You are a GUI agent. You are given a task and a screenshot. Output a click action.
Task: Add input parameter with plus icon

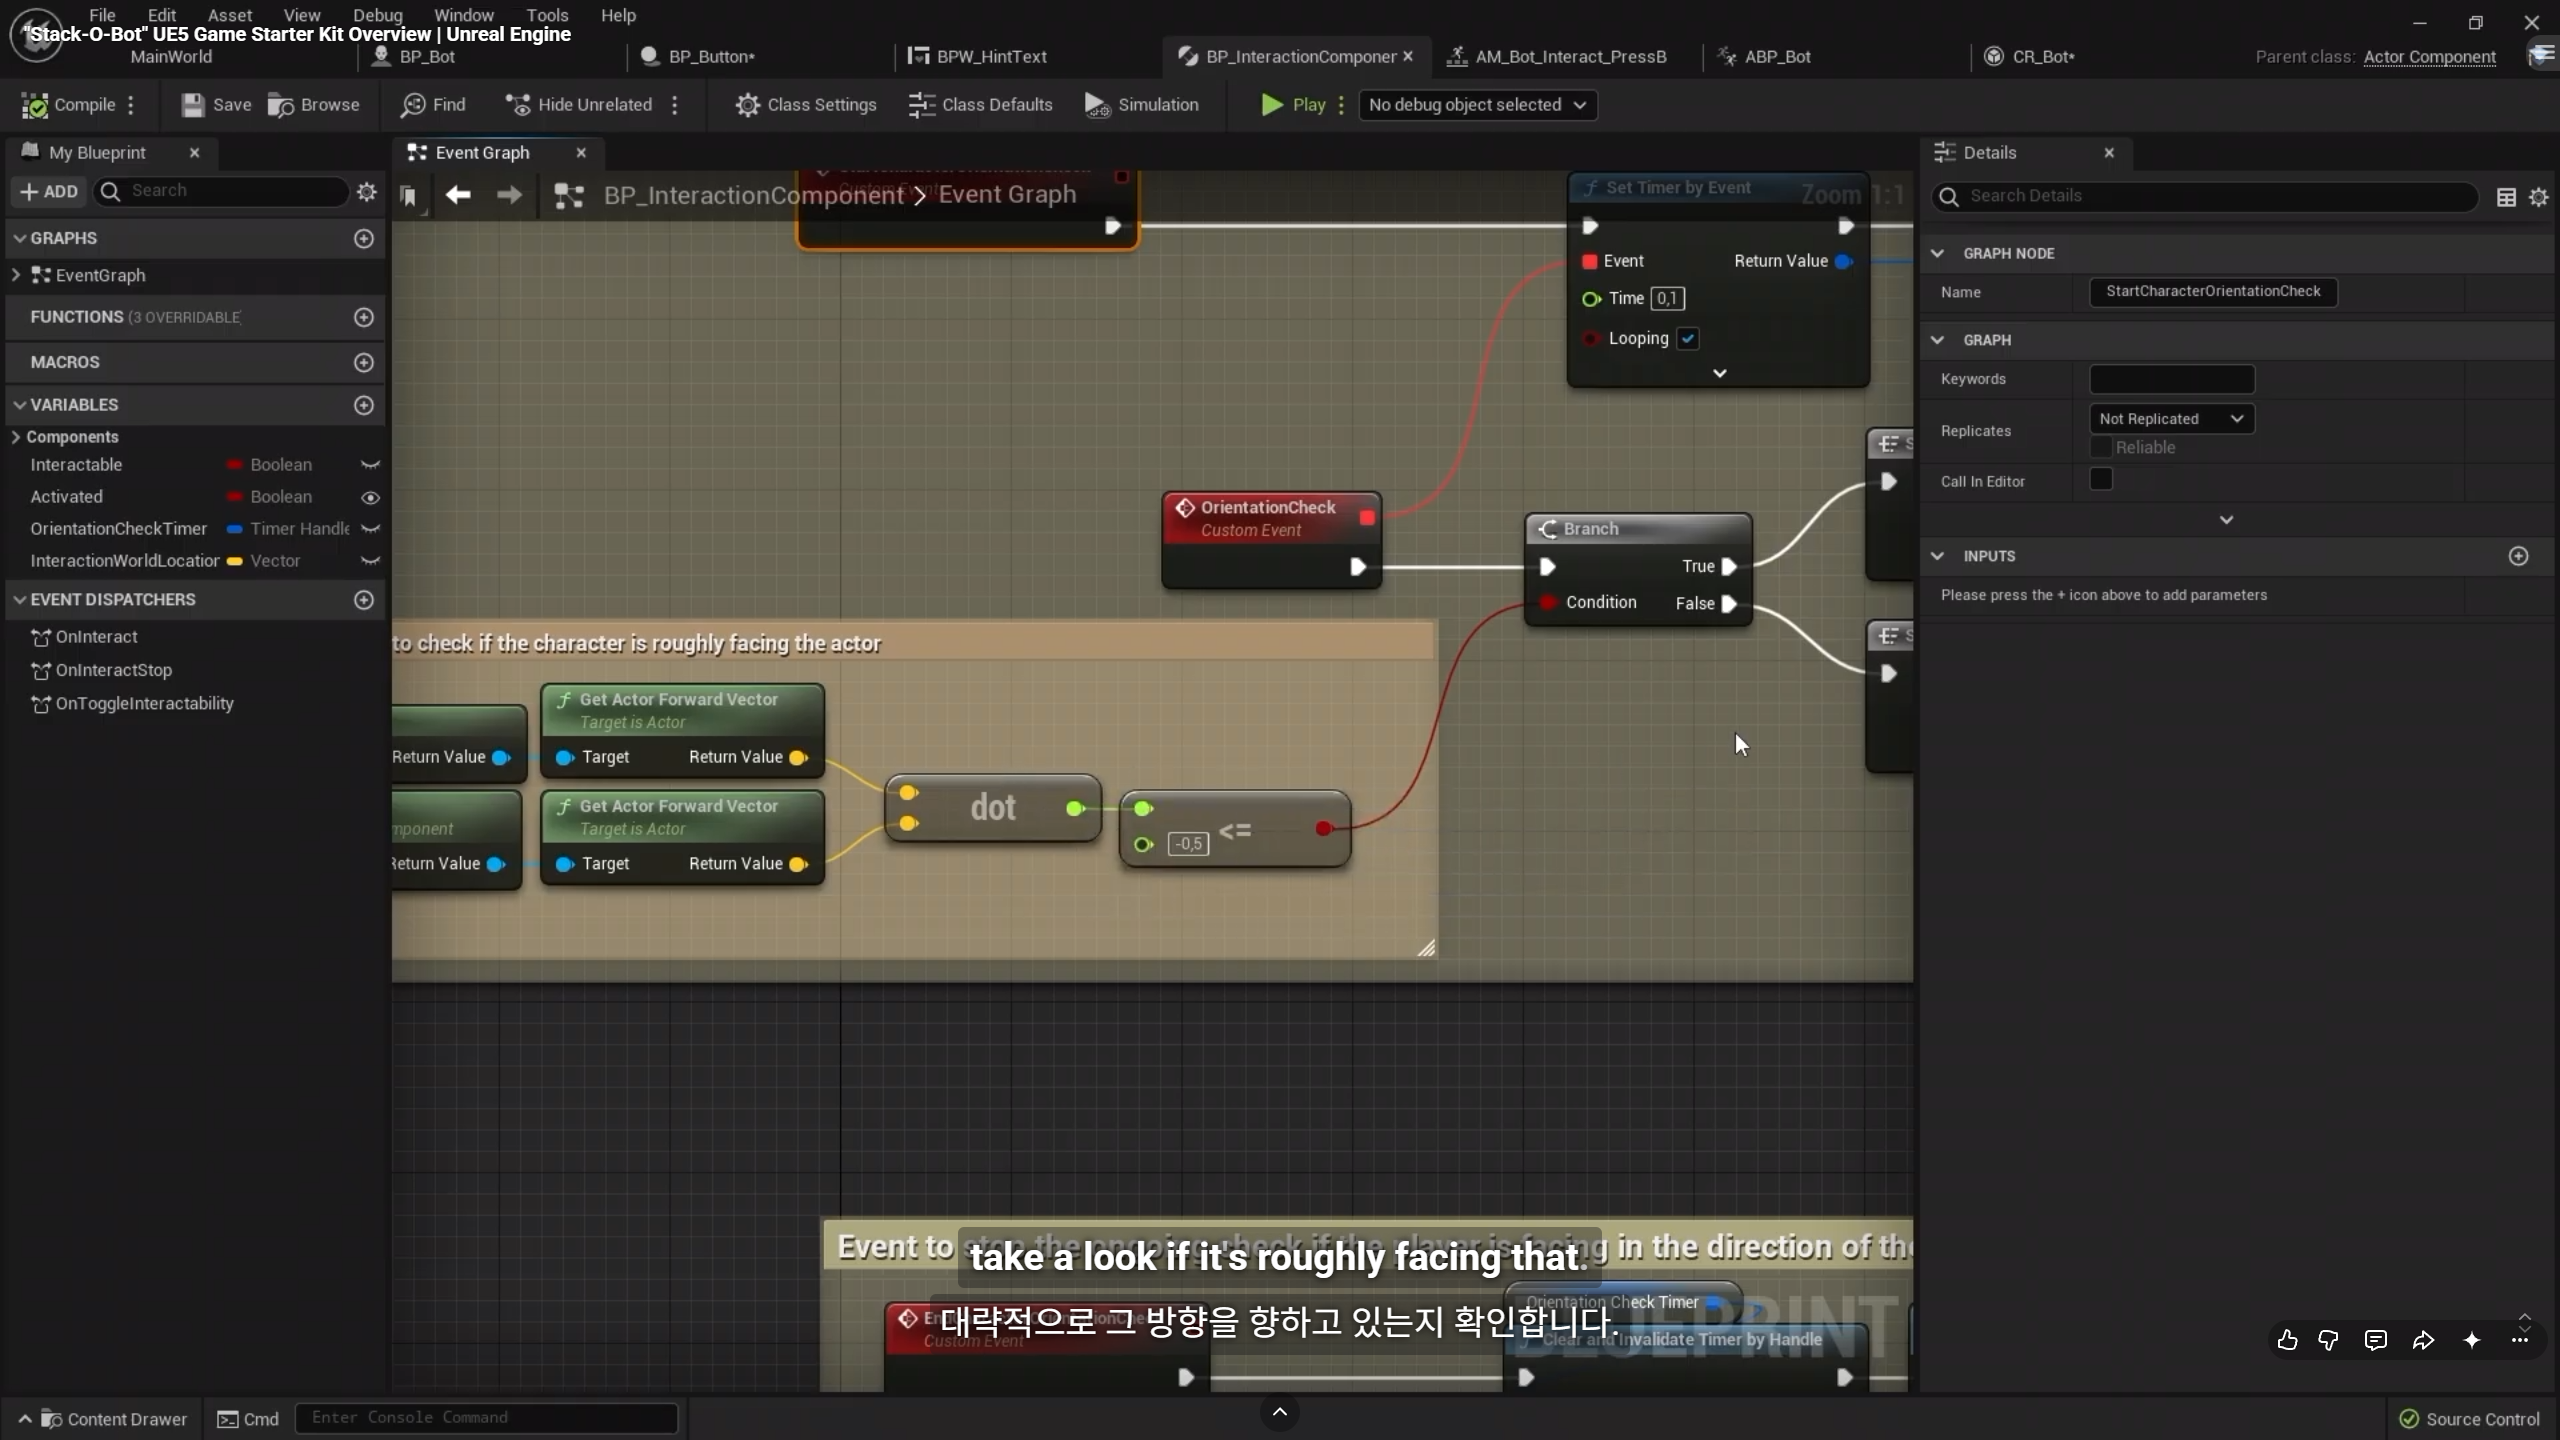click(x=2519, y=556)
